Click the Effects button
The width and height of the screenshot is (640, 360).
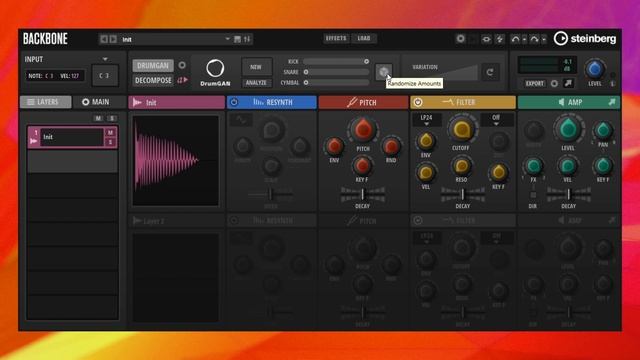[336, 38]
